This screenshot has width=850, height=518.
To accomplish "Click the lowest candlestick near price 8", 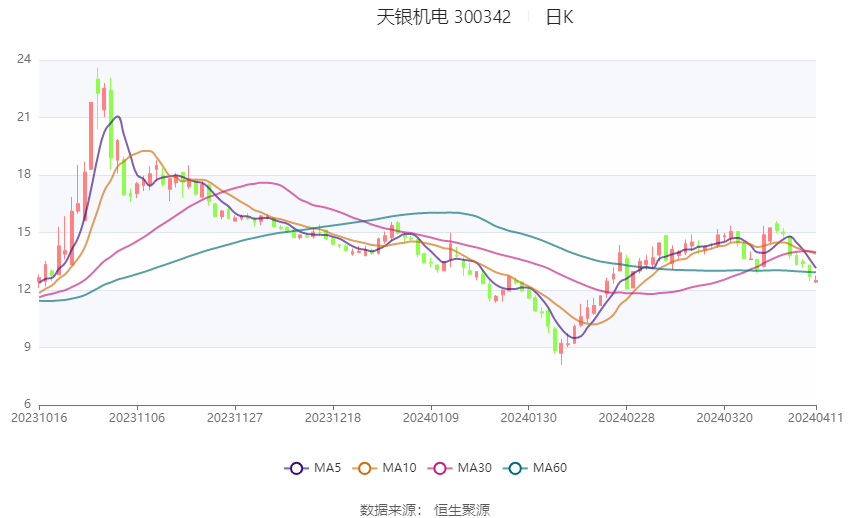I will [x=561, y=348].
